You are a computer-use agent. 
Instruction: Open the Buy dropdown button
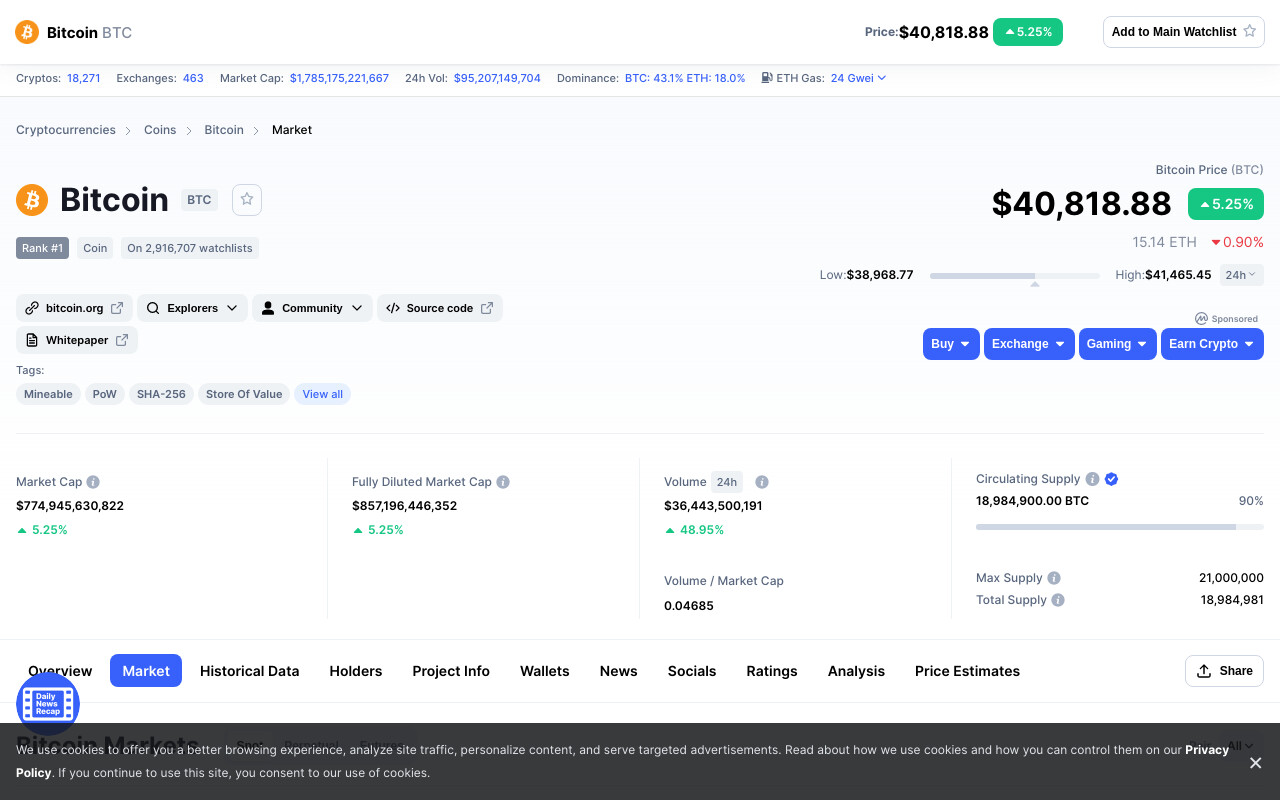tap(951, 344)
